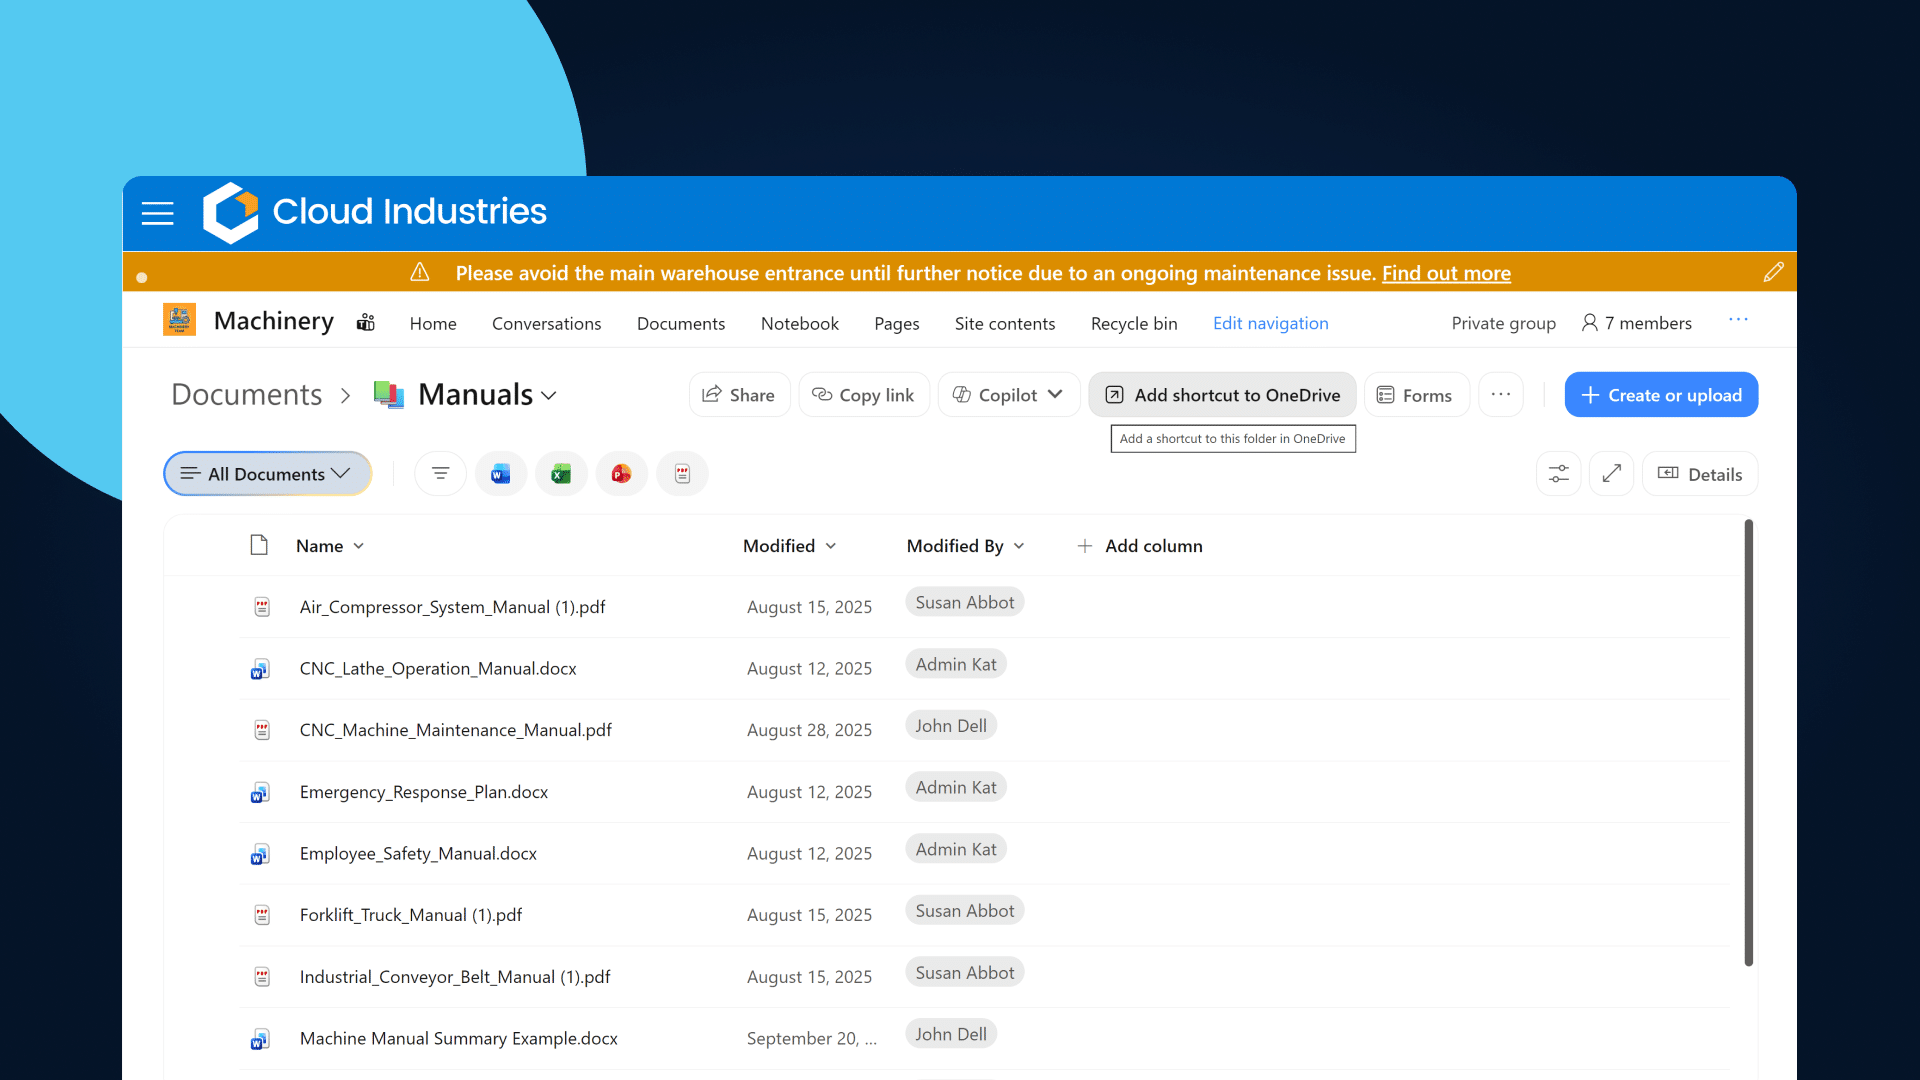Open the hamburger navigation menu
Screen dimensions: 1920x1080
(158, 213)
